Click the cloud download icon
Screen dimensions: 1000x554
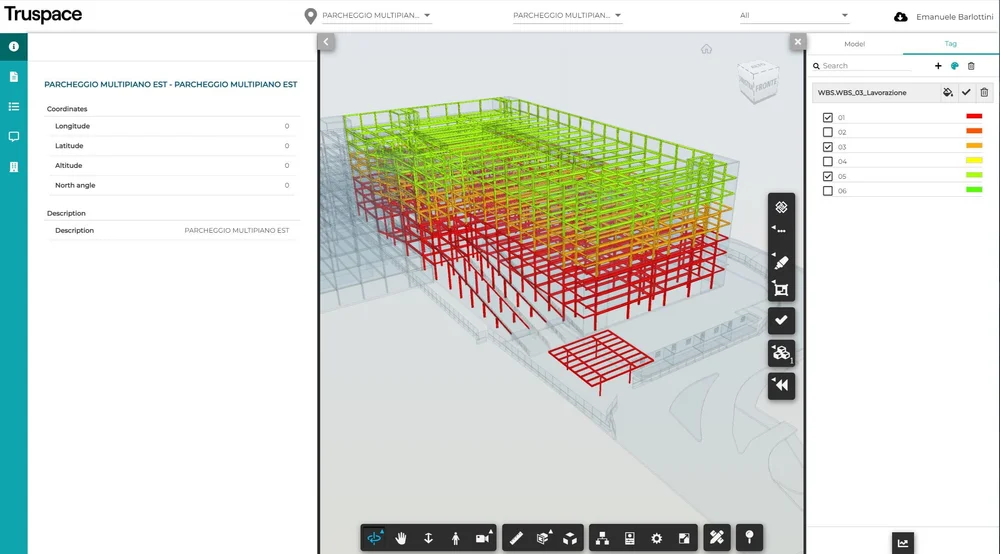point(901,17)
